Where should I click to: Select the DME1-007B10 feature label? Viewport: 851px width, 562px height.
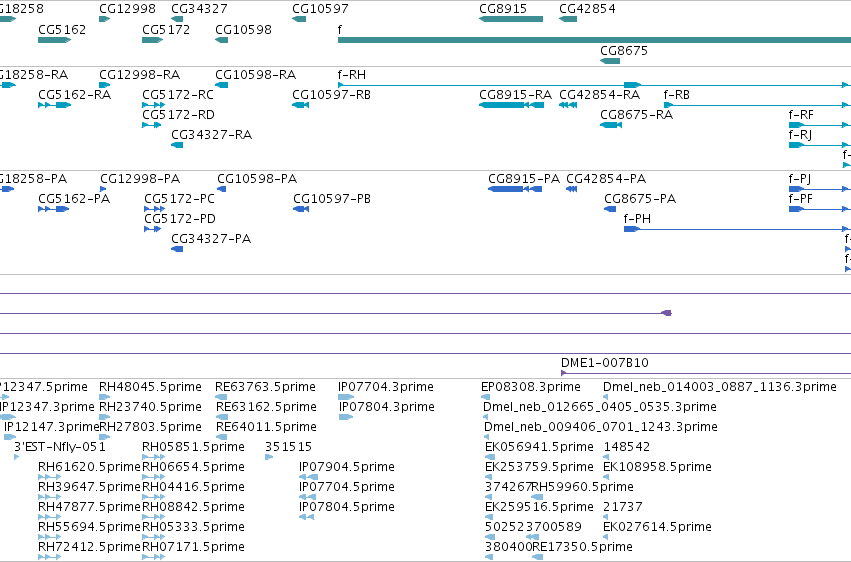click(605, 362)
